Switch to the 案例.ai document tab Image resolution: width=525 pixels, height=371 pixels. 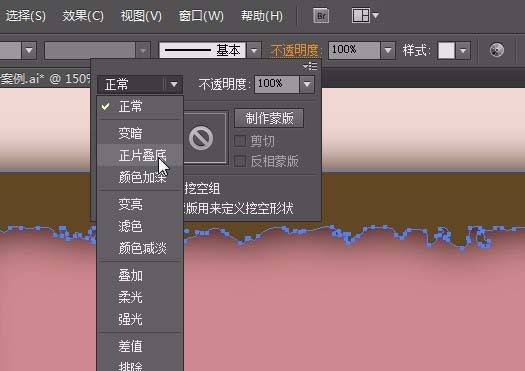coord(45,79)
